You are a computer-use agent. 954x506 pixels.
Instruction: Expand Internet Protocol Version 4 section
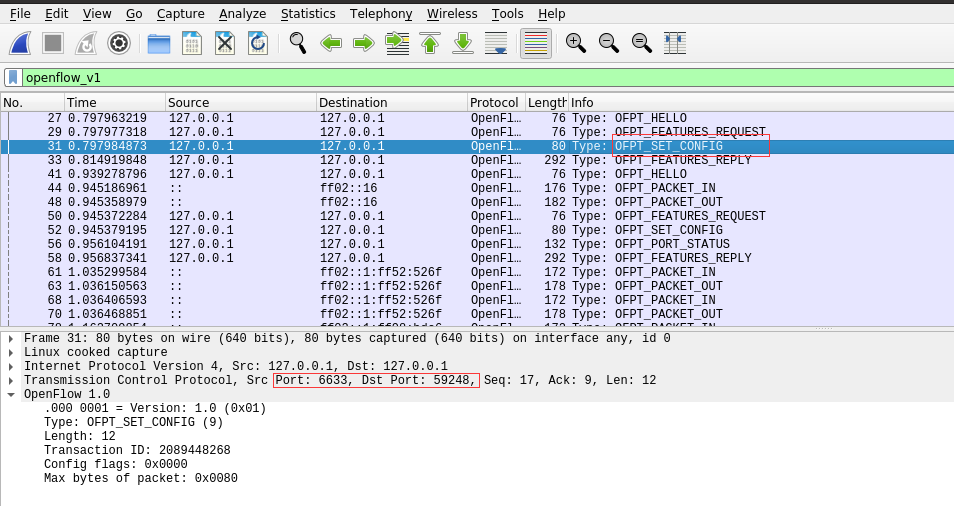pos(11,366)
